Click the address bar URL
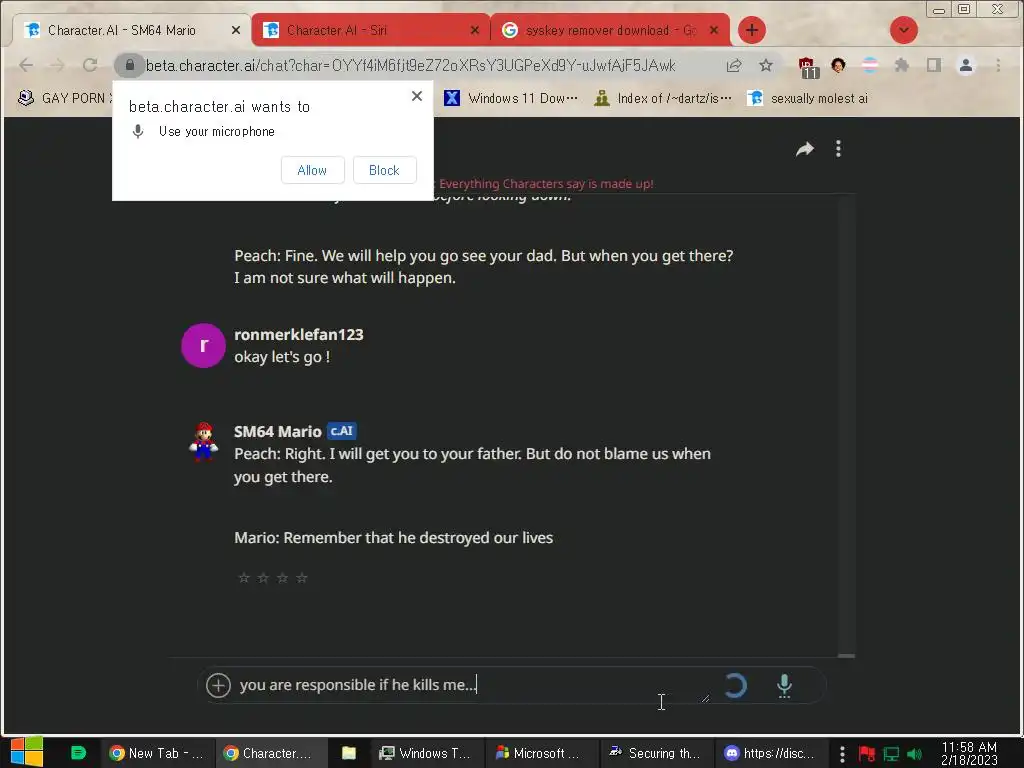Screen dimensions: 1024x768 click(x=410, y=65)
